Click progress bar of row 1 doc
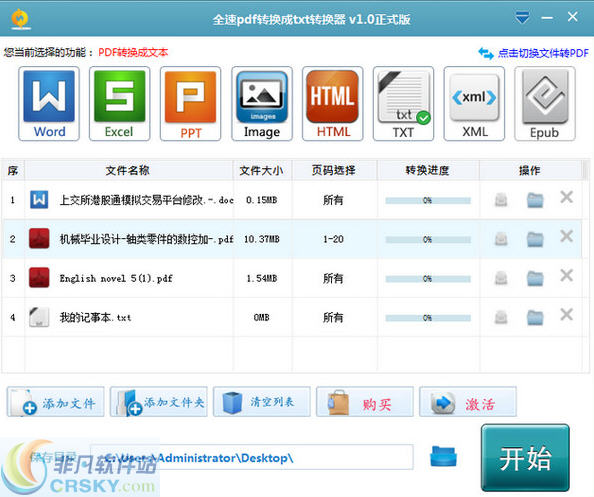Image resolution: width=594 pixels, height=497 pixels. pos(428,200)
